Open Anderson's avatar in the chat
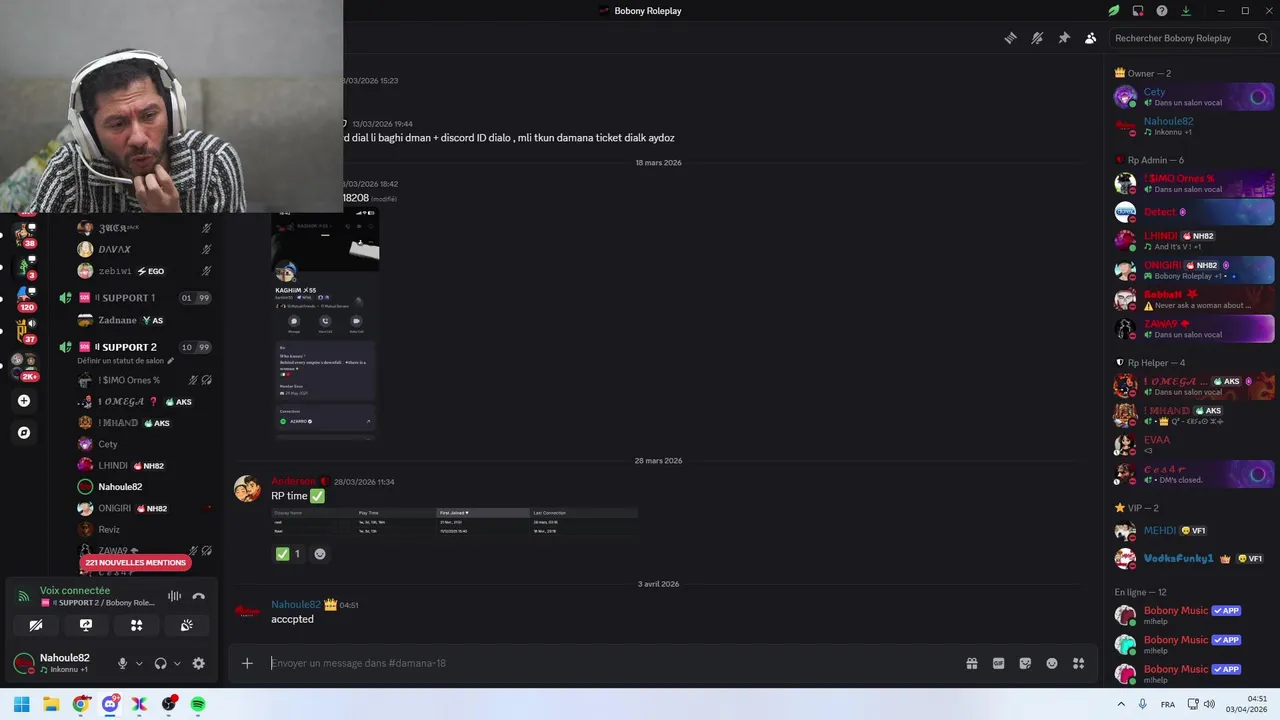The width and height of the screenshot is (1280, 720). pyautogui.click(x=247, y=489)
